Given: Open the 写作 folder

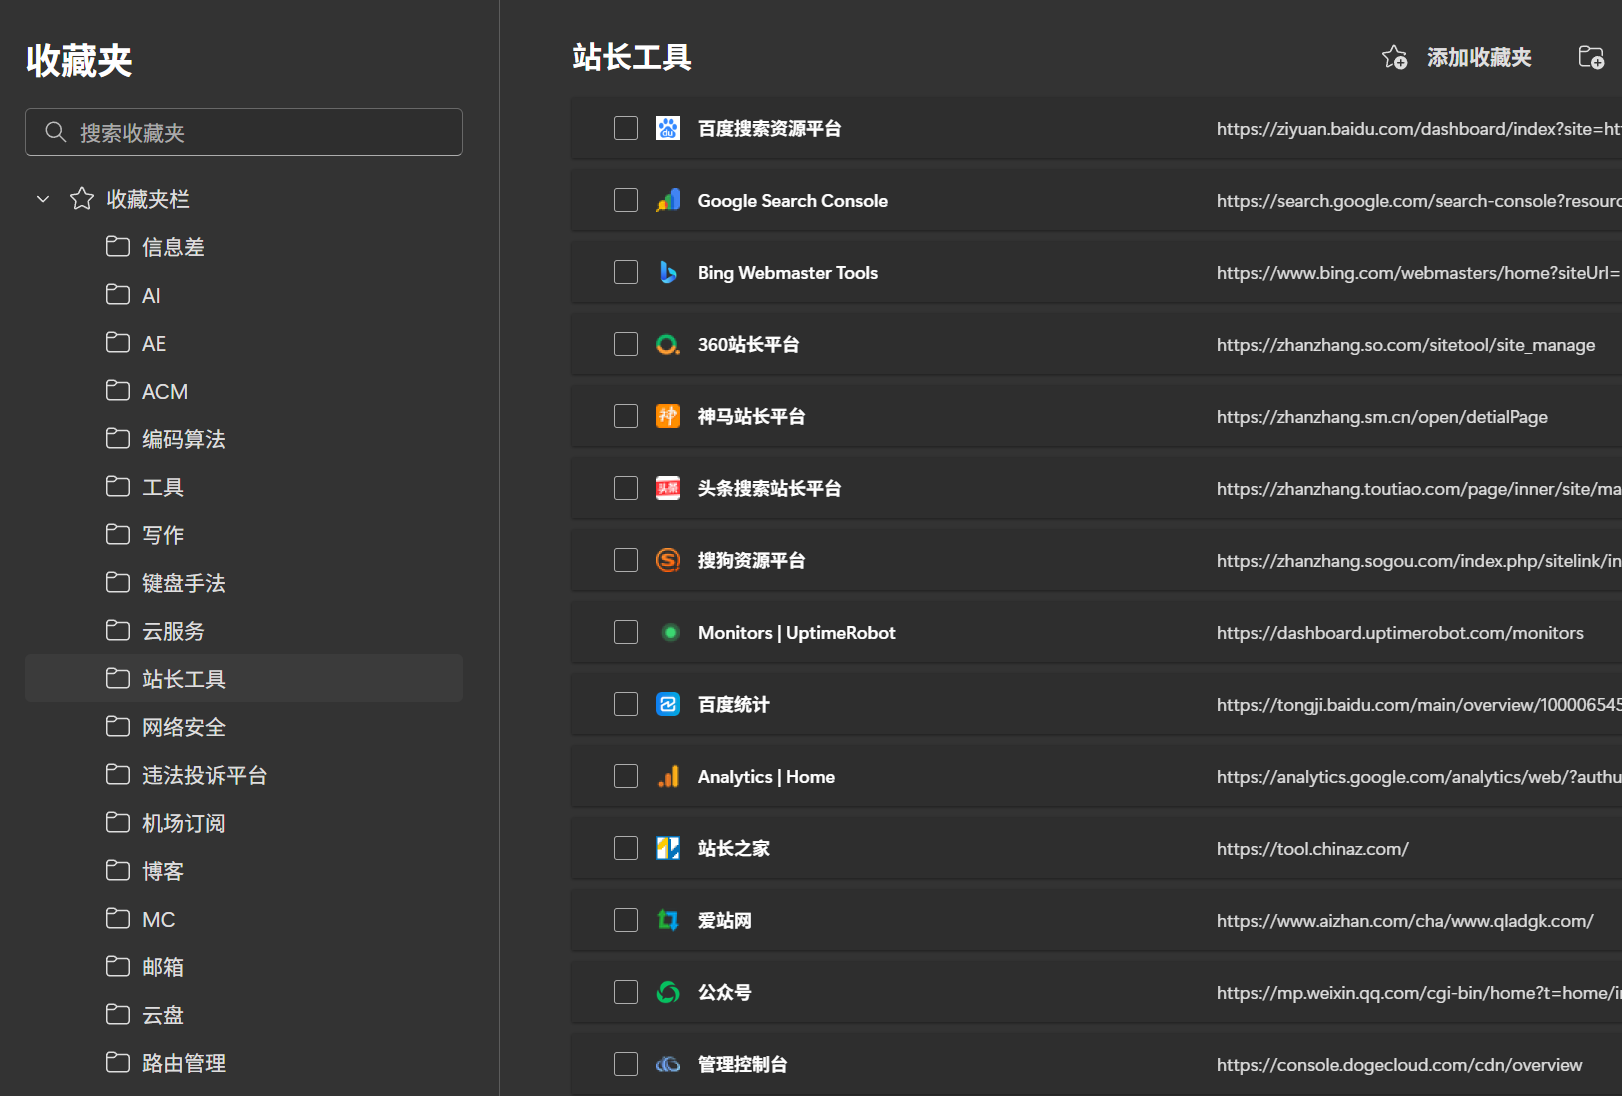Looking at the screenshot, I should pos(244,535).
